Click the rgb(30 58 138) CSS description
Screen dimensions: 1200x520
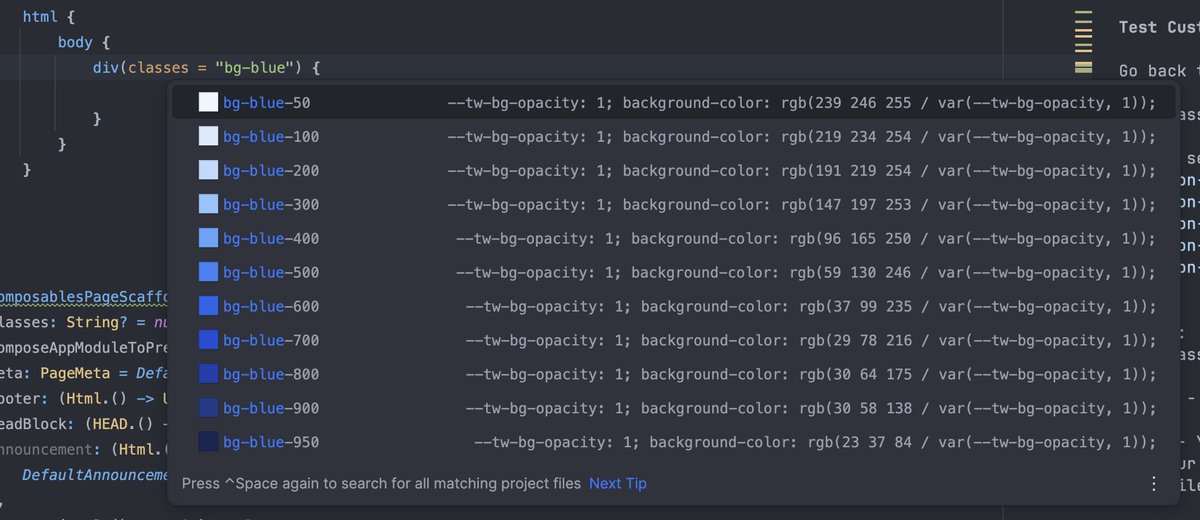(811, 408)
